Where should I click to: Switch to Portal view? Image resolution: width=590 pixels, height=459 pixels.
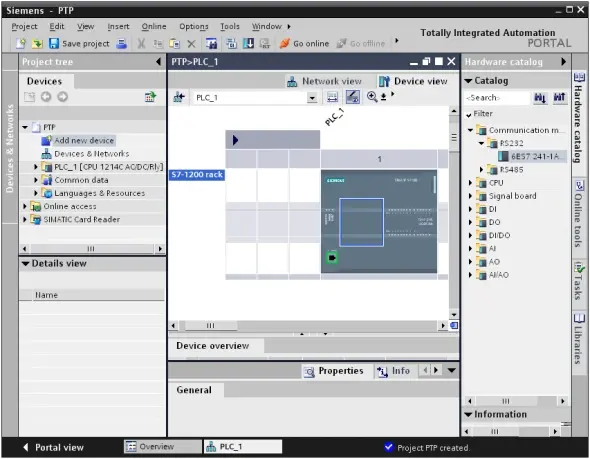tap(53, 447)
